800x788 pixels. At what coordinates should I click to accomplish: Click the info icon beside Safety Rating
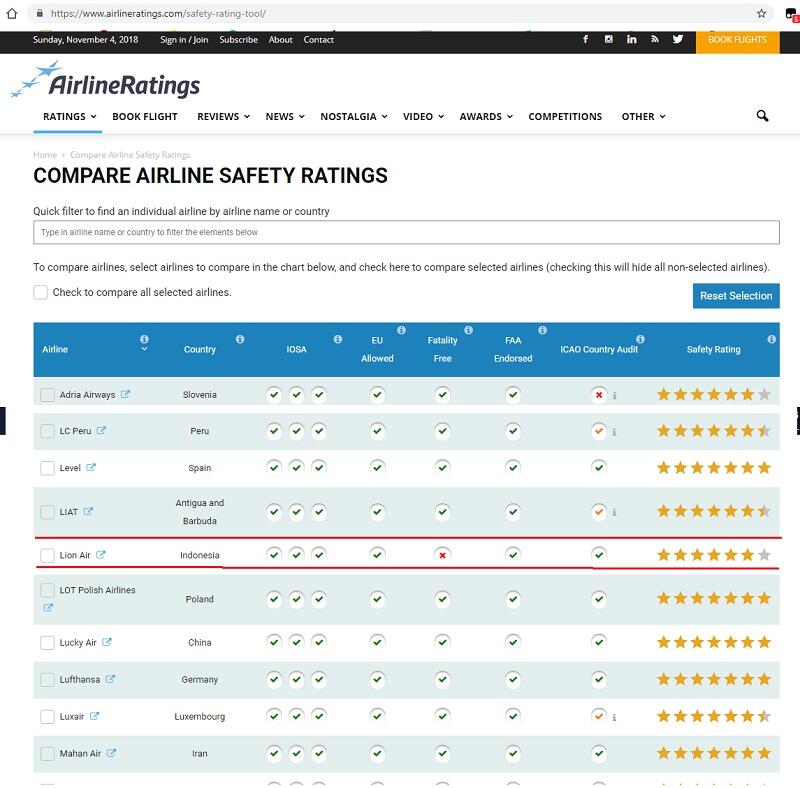tap(771, 339)
